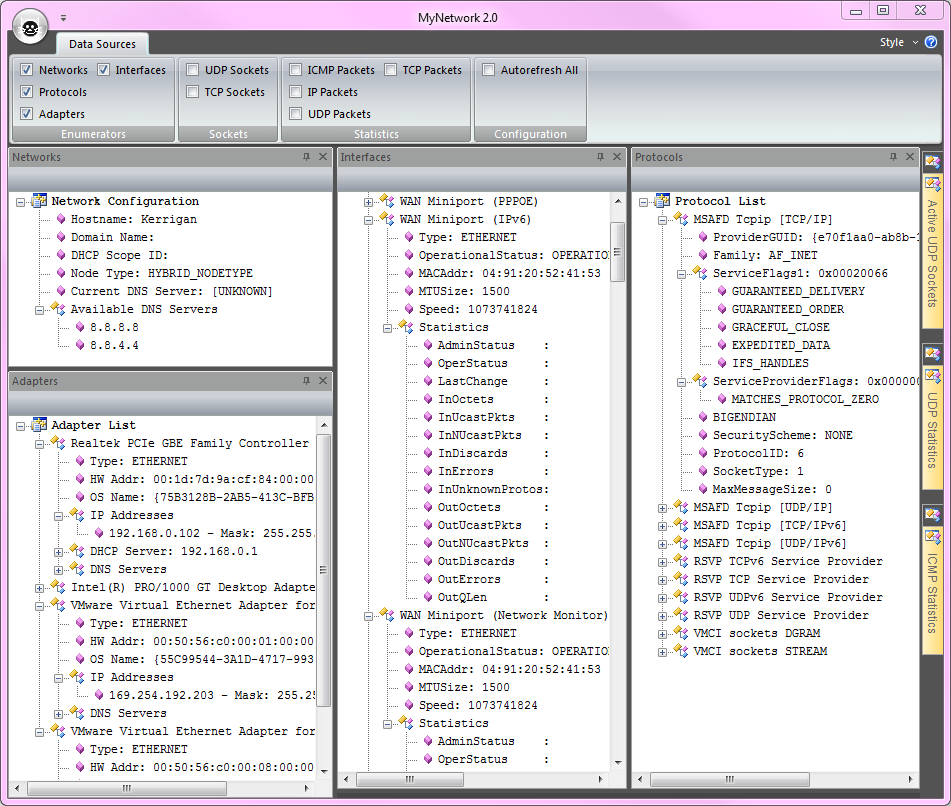Click the Network Configuration root icon
This screenshot has width=951, height=806.
pyautogui.click(x=40, y=201)
